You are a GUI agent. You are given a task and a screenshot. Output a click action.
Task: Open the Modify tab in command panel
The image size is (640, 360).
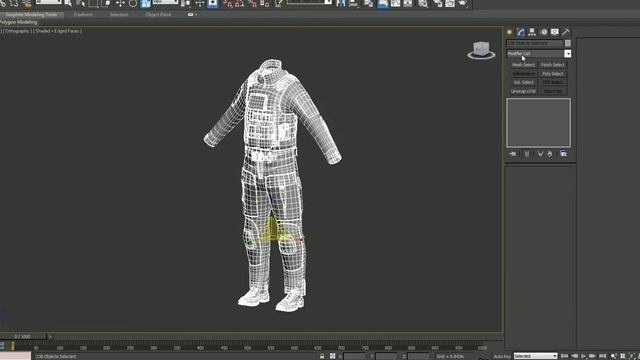(x=520, y=32)
